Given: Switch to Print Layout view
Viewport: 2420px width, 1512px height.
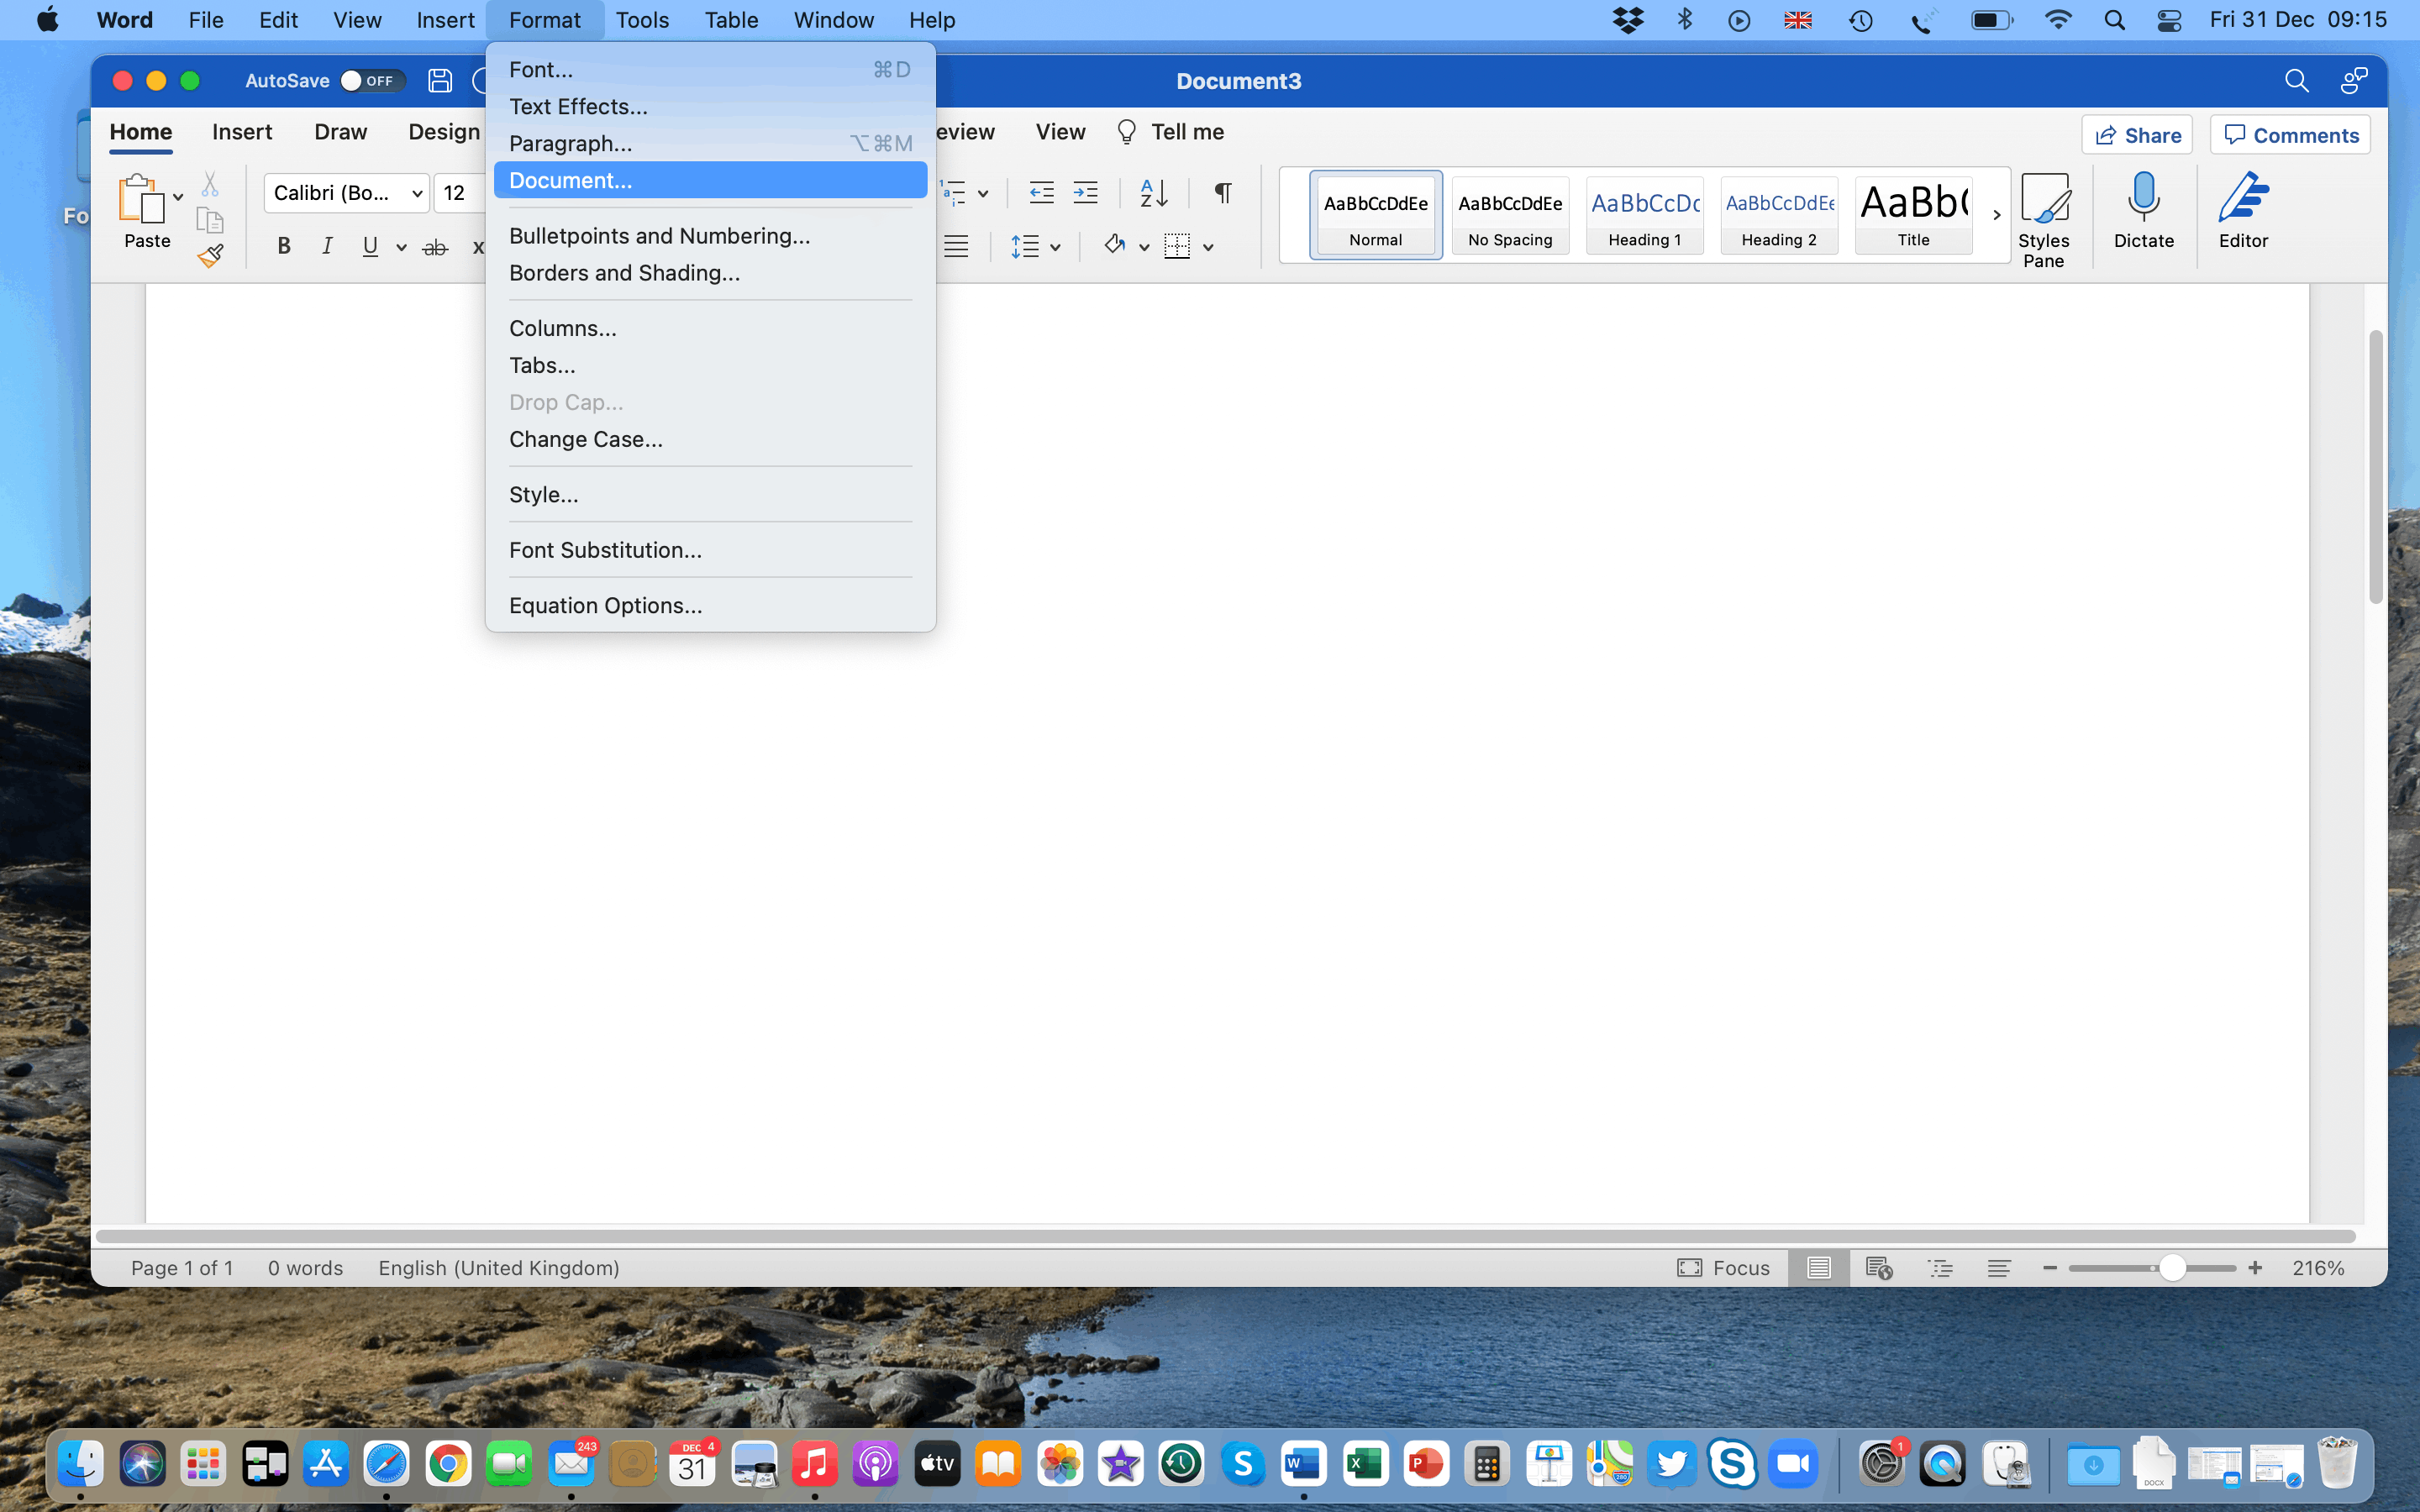Looking at the screenshot, I should [1819, 1268].
